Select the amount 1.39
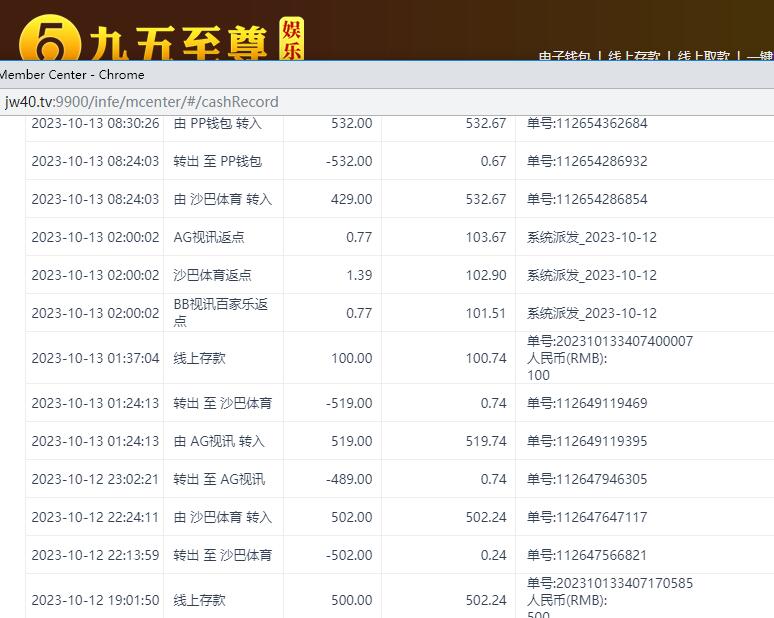The image size is (774, 618). [x=359, y=275]
